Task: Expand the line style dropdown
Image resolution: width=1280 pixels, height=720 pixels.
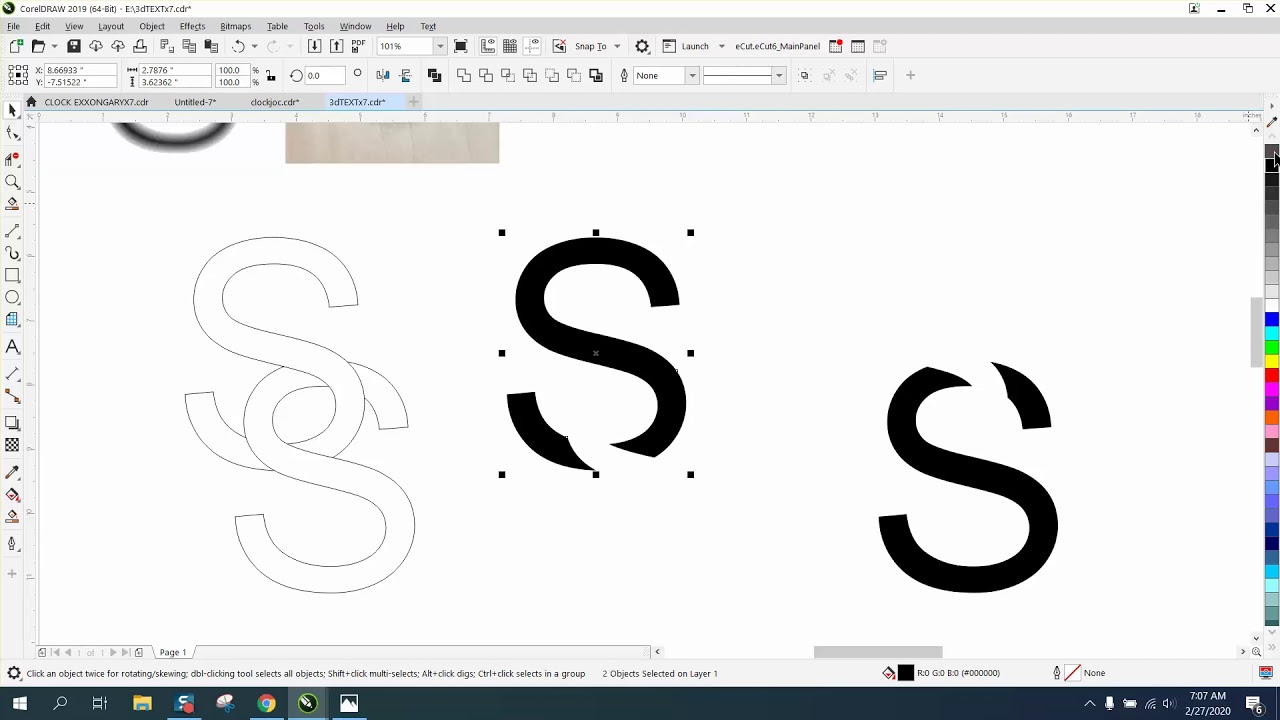Action: (x=779, y=75)
